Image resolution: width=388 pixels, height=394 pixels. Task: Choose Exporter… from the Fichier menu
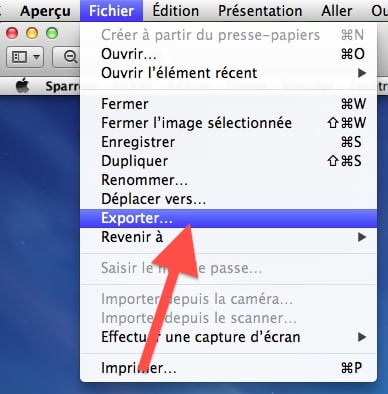(228, 219)
